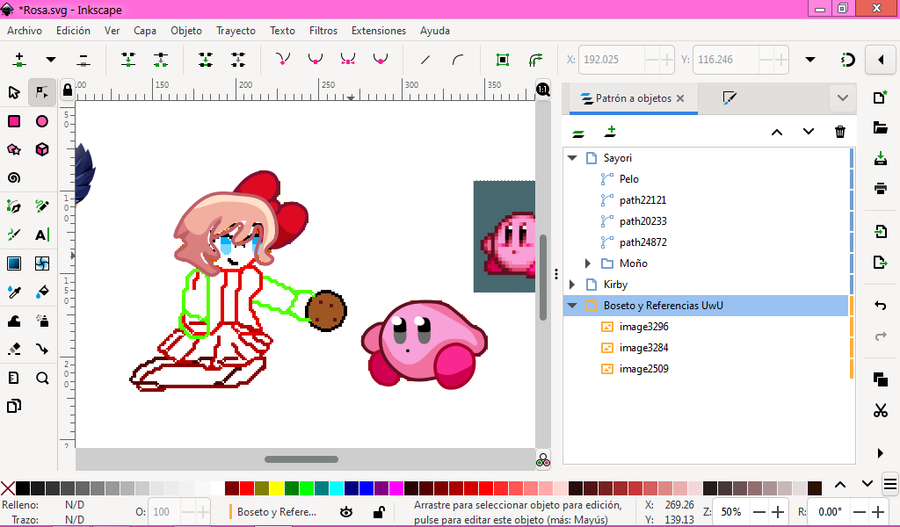
Task: Choose the Calligraphy tool
Action: click(x=14, y=234)
